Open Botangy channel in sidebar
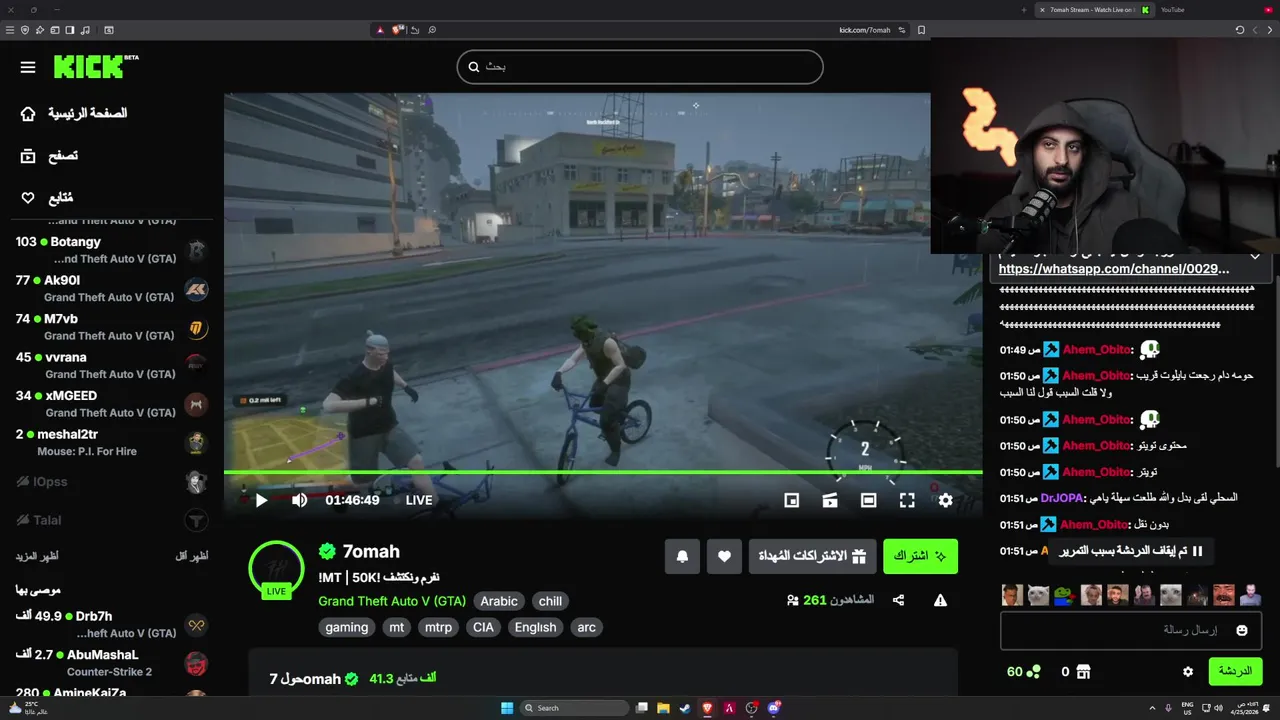The width and height of the screenshot is (1280, 720). [x=111, y=250]
